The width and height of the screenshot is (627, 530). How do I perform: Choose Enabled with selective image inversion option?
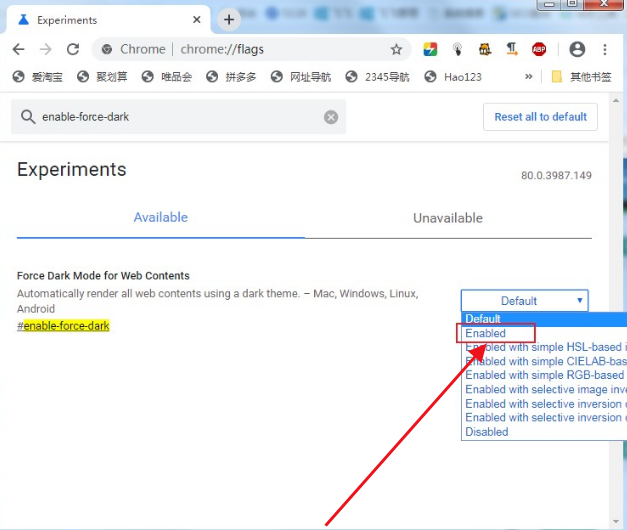(544, 389)
